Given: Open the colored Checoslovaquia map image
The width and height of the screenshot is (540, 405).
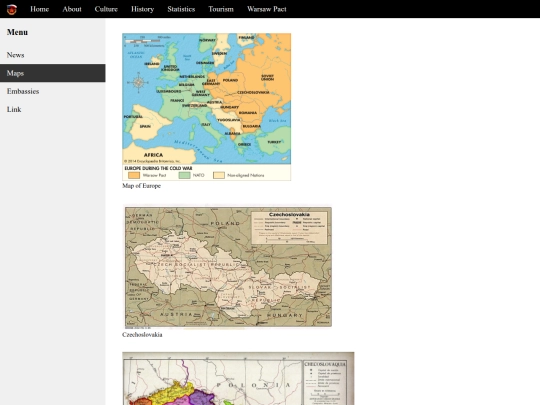Looking at the screenshot, I should (238, 378).
